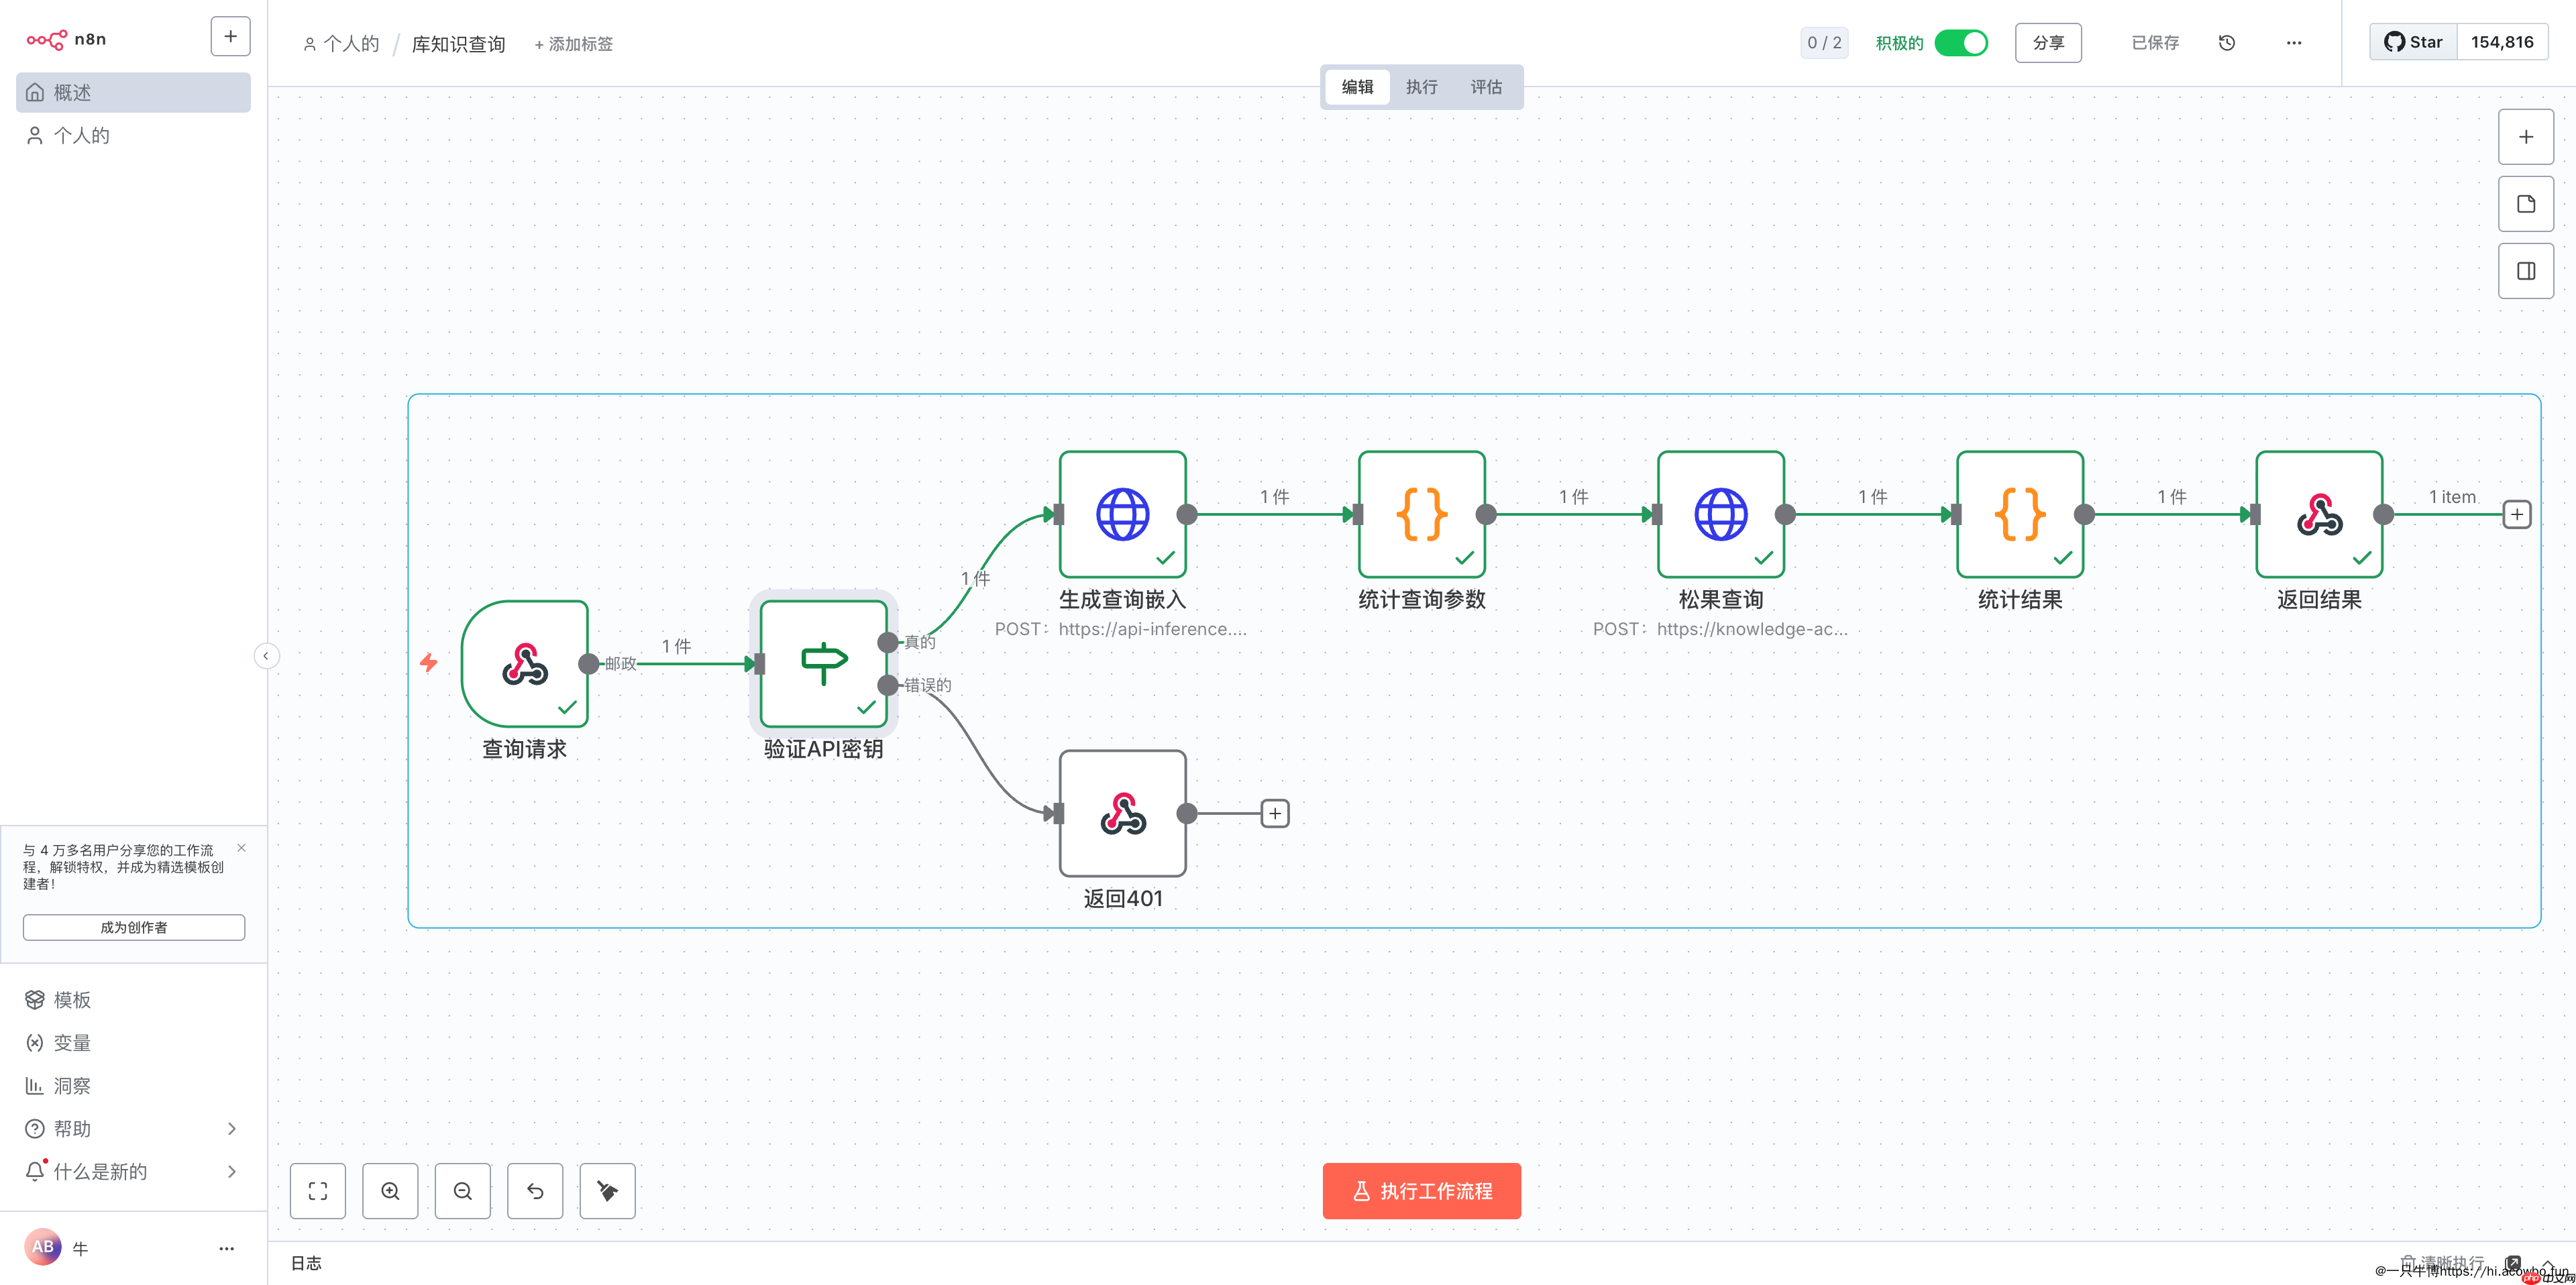2576x1285 pixels.
Task: Select the 验证API密钥 switch node
Action: click(x=823, y=663)
